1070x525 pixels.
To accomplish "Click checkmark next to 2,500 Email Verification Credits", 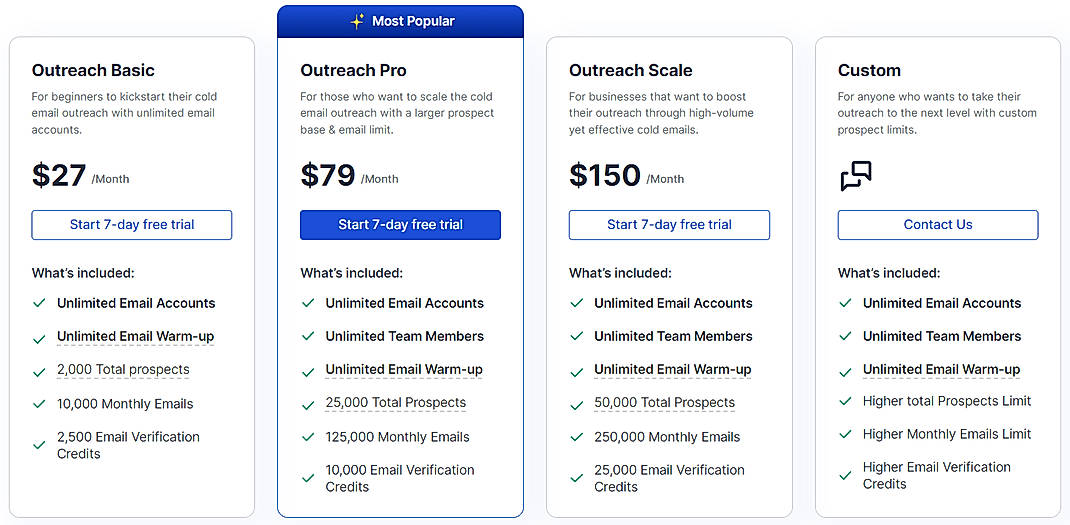I will point(39,444).
